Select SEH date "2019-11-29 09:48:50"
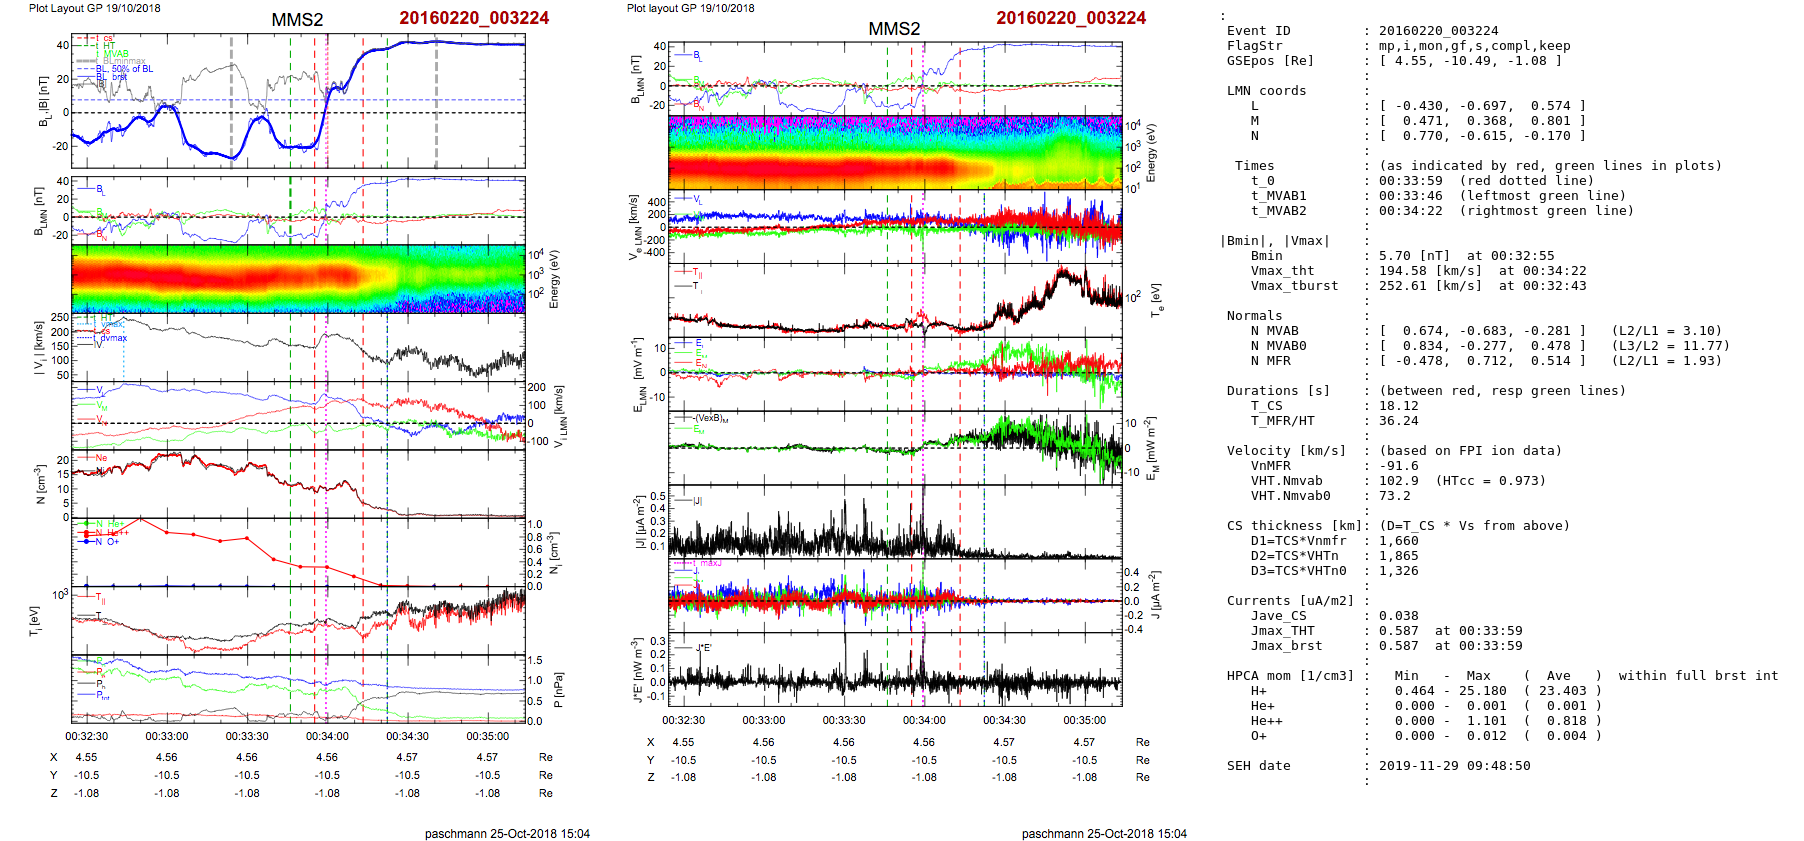This screenshot has height=841, width=1804. [1454, 766]
